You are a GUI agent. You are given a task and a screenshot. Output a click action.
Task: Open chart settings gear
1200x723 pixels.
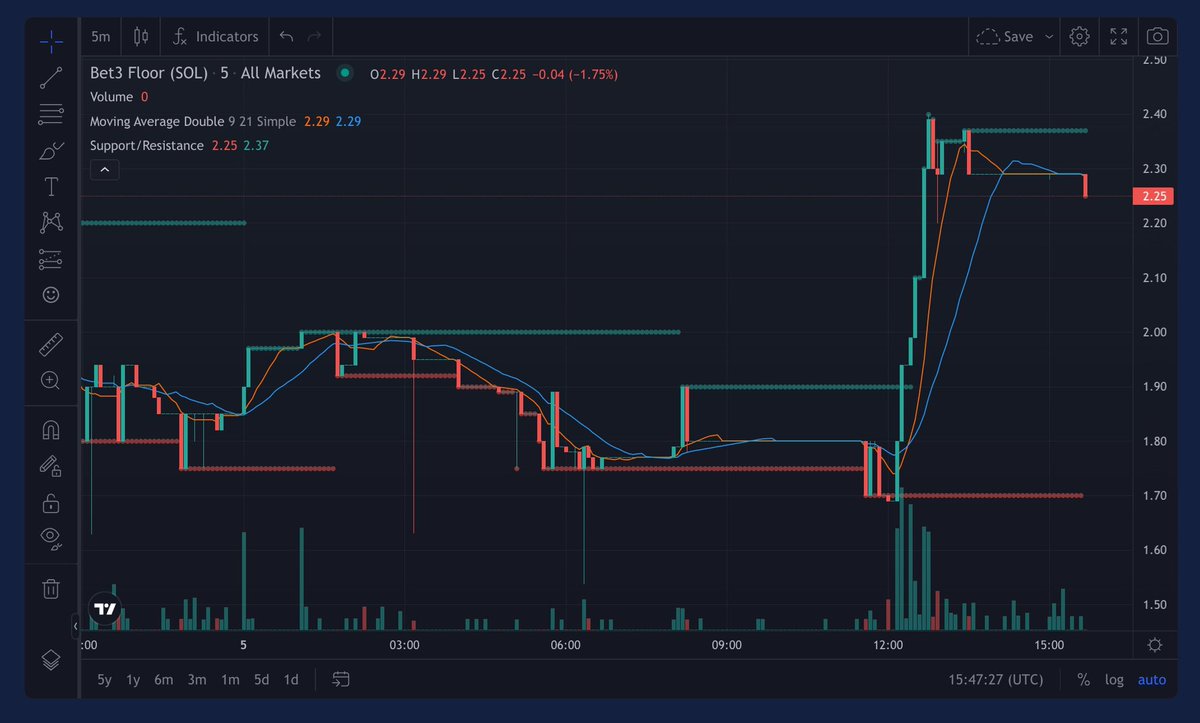1079,36
